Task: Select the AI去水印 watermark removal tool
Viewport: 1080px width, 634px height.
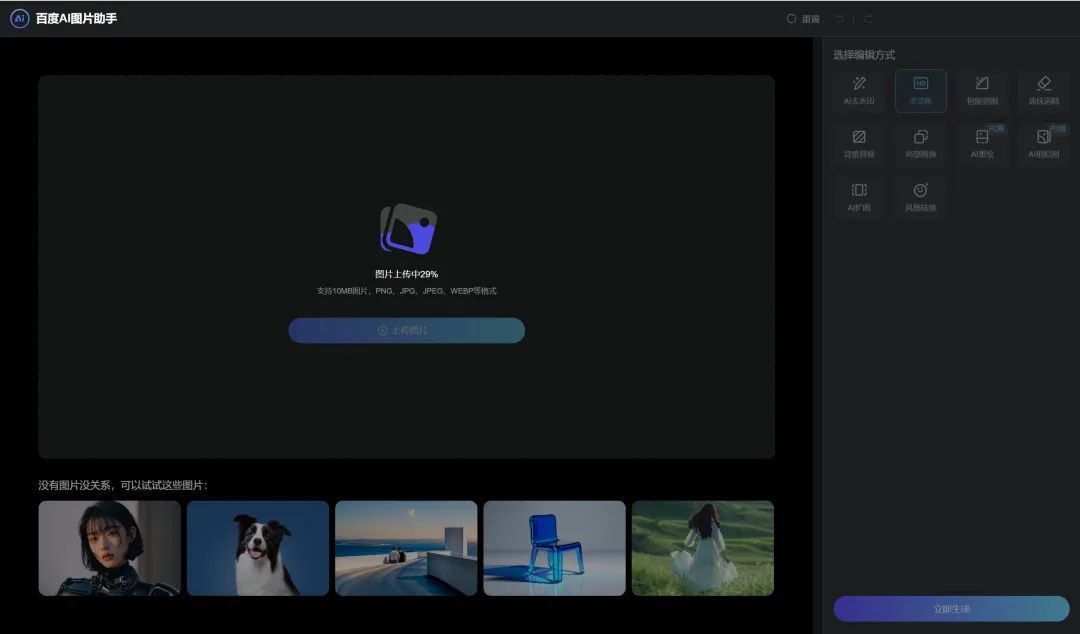Action: (859, 91)
